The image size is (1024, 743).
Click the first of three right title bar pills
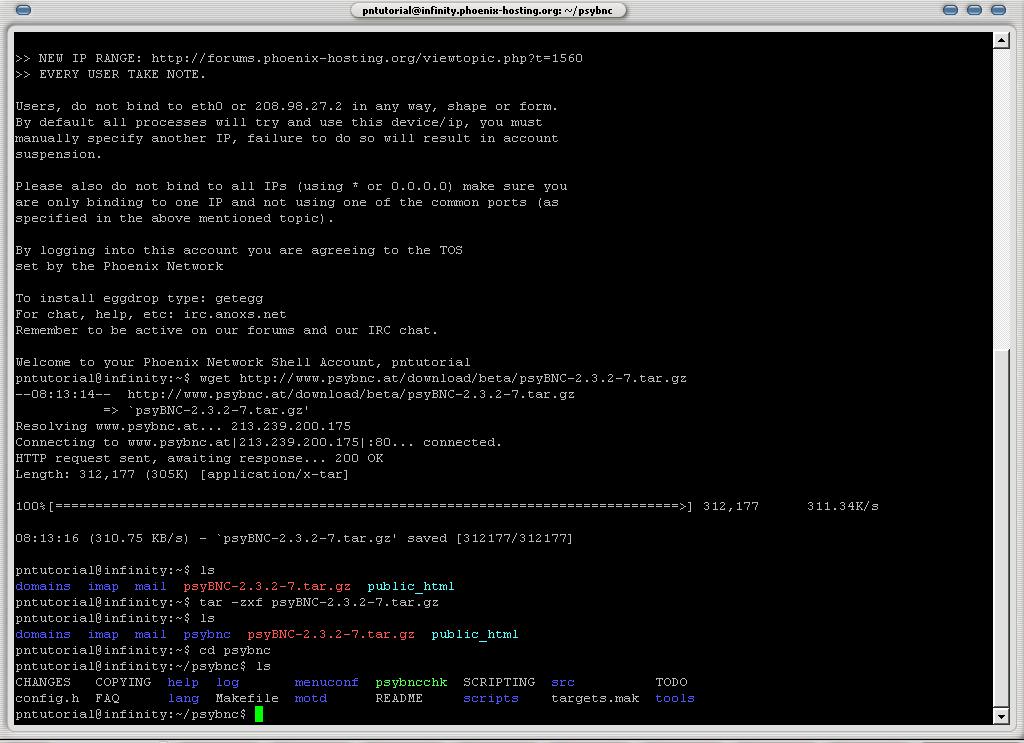tap(950, 10)
